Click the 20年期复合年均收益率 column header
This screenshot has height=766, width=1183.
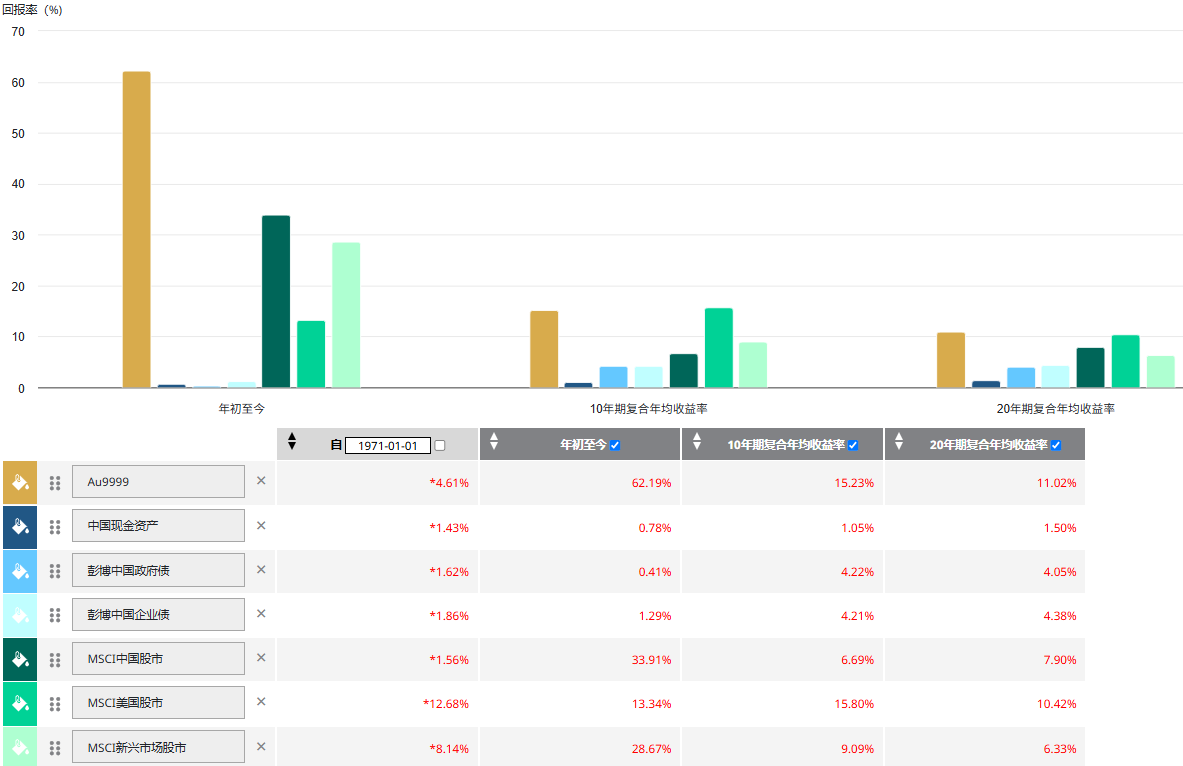pos(988,445)
